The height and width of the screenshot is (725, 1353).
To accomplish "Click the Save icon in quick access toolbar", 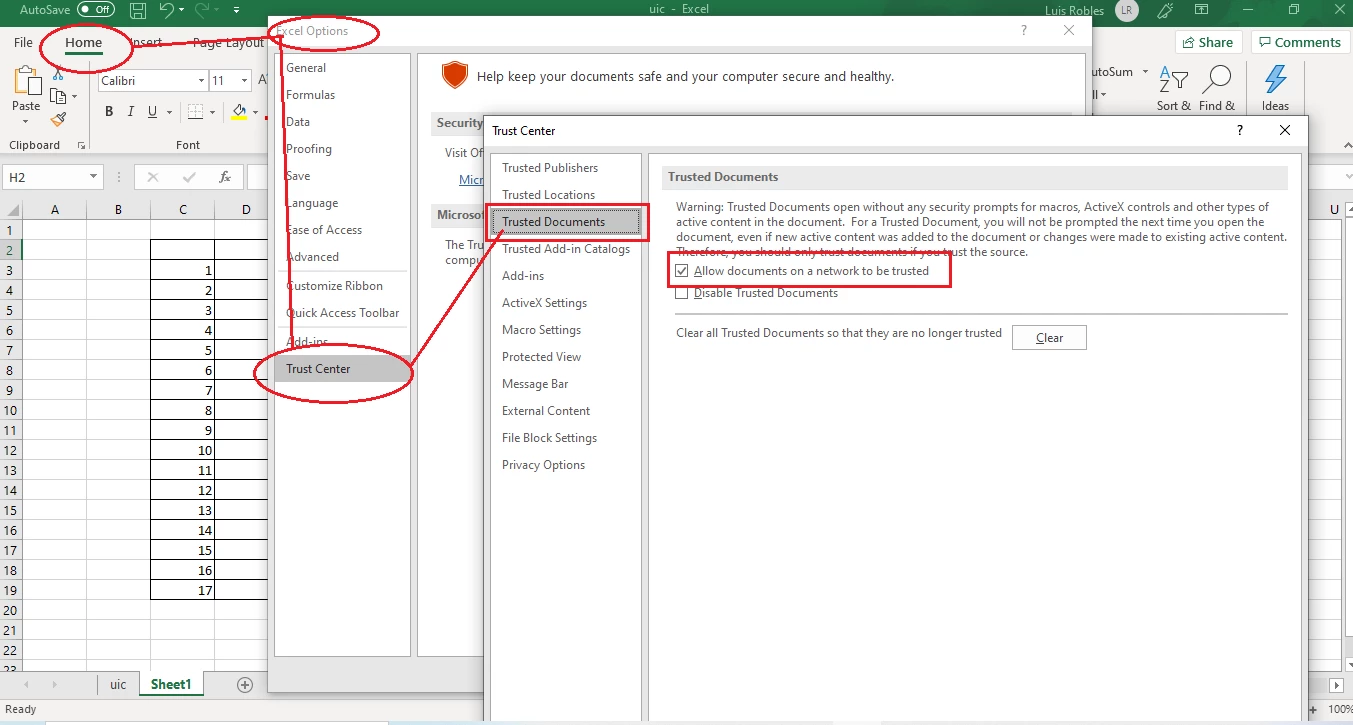I will click(x=138, y=10).
